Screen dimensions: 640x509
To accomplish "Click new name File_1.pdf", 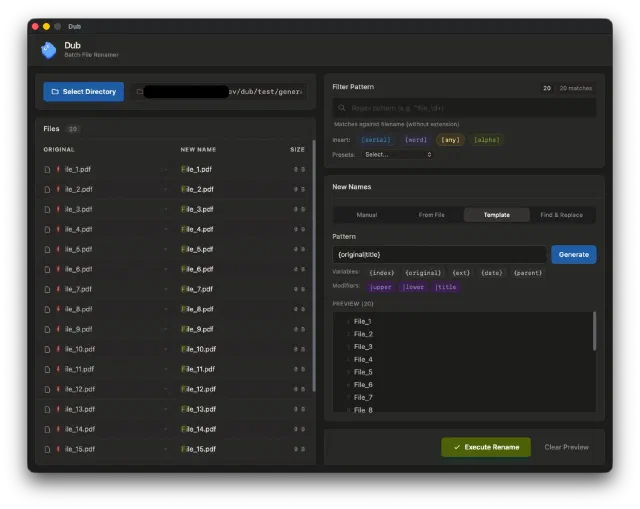I will (x=196, y=169).
